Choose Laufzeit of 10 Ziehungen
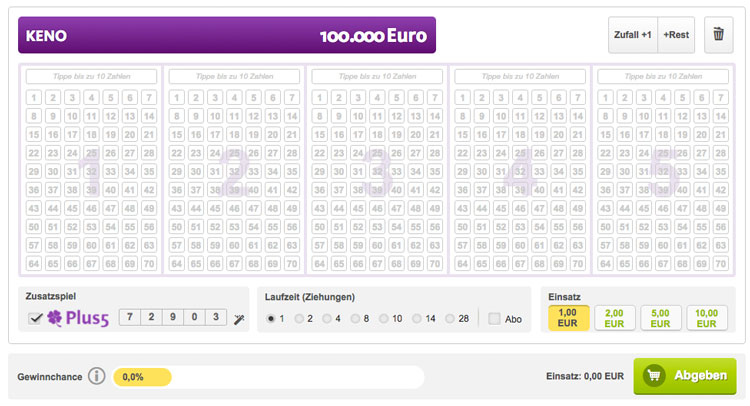 385,318
